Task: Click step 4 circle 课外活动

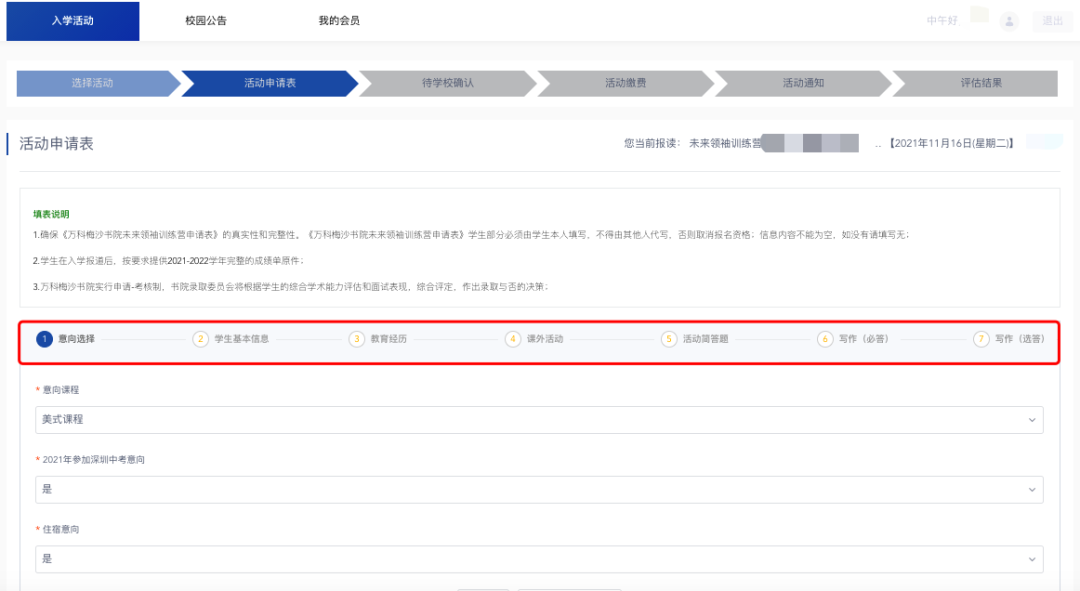Action: pyautogui.click(x=513, y=339)
